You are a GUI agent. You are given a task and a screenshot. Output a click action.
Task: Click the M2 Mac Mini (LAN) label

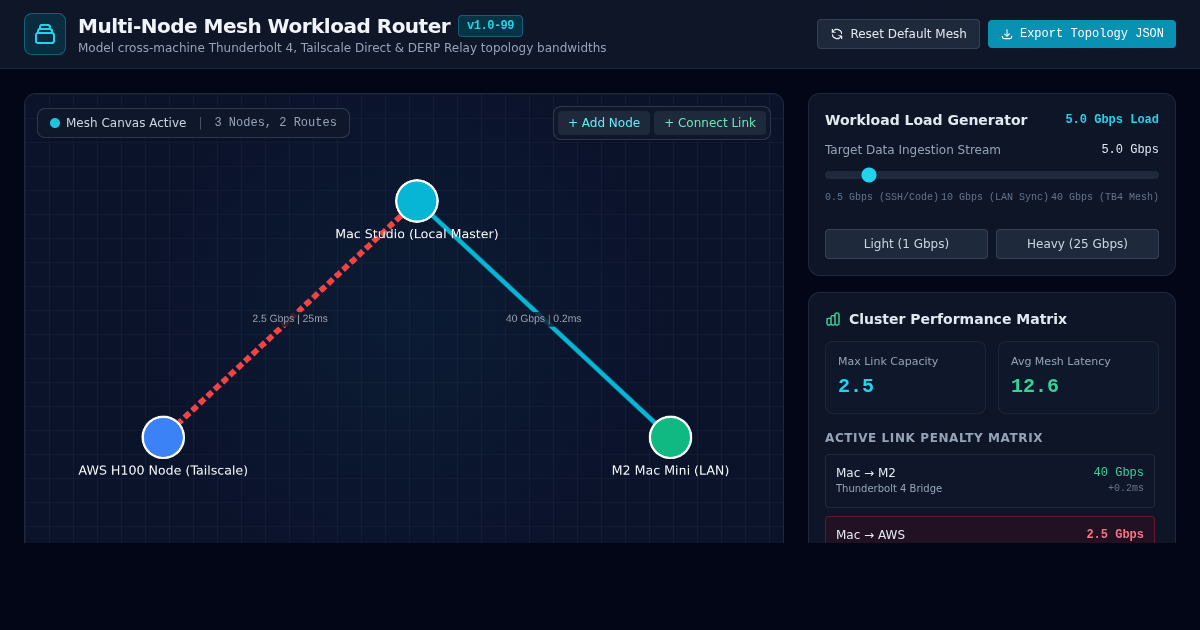[x=670, y=470]
